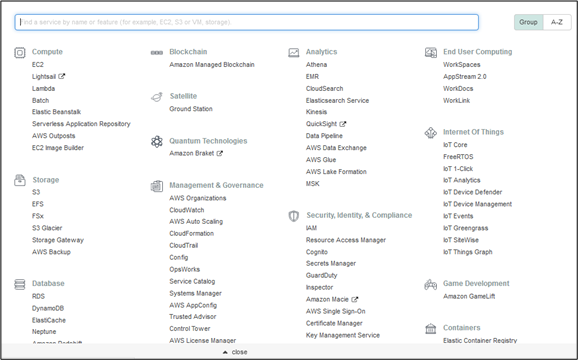Open AWS Outposts
The width and height of the screenshot is (578, 360).
point(53,136)
